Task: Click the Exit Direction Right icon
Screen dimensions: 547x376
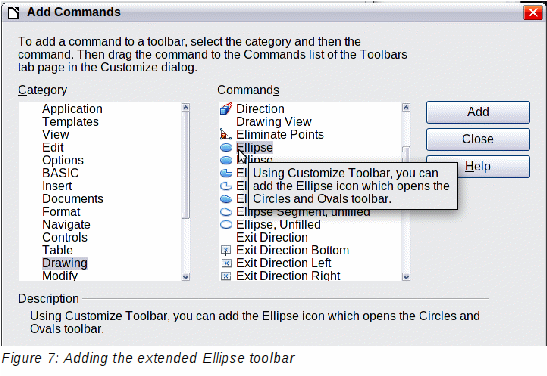Action: click(226, 276)
